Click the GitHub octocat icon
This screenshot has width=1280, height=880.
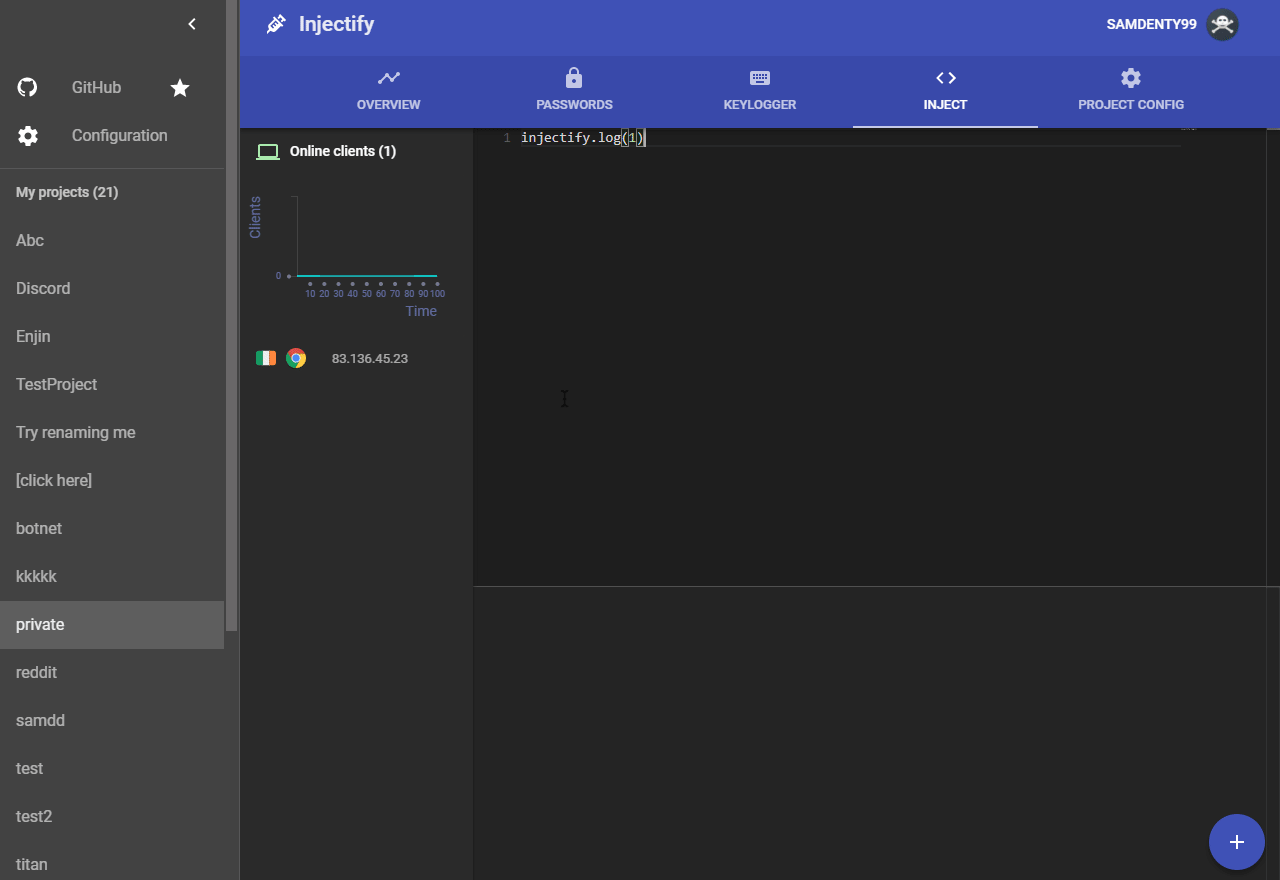(x=28, y=88)
